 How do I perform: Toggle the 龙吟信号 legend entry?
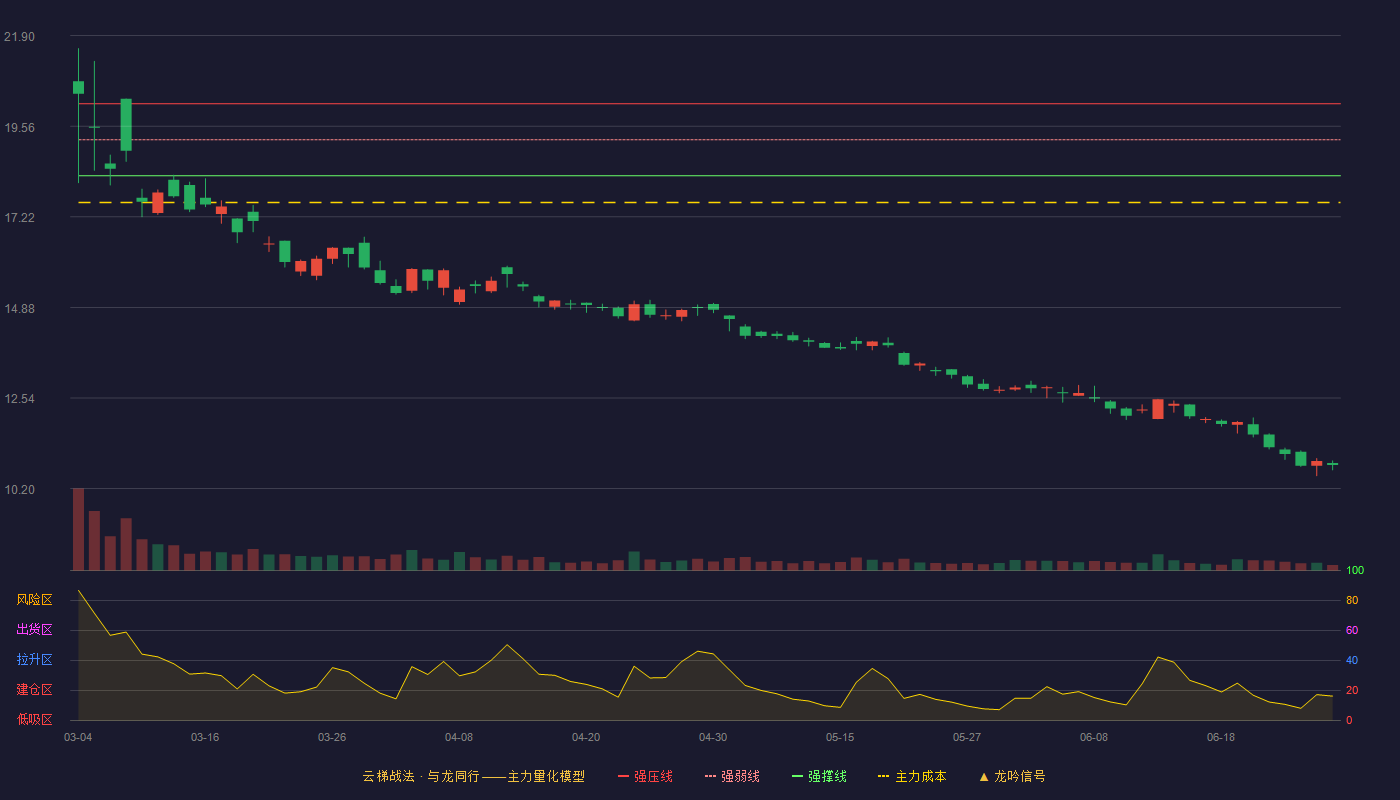[1012, 776]
